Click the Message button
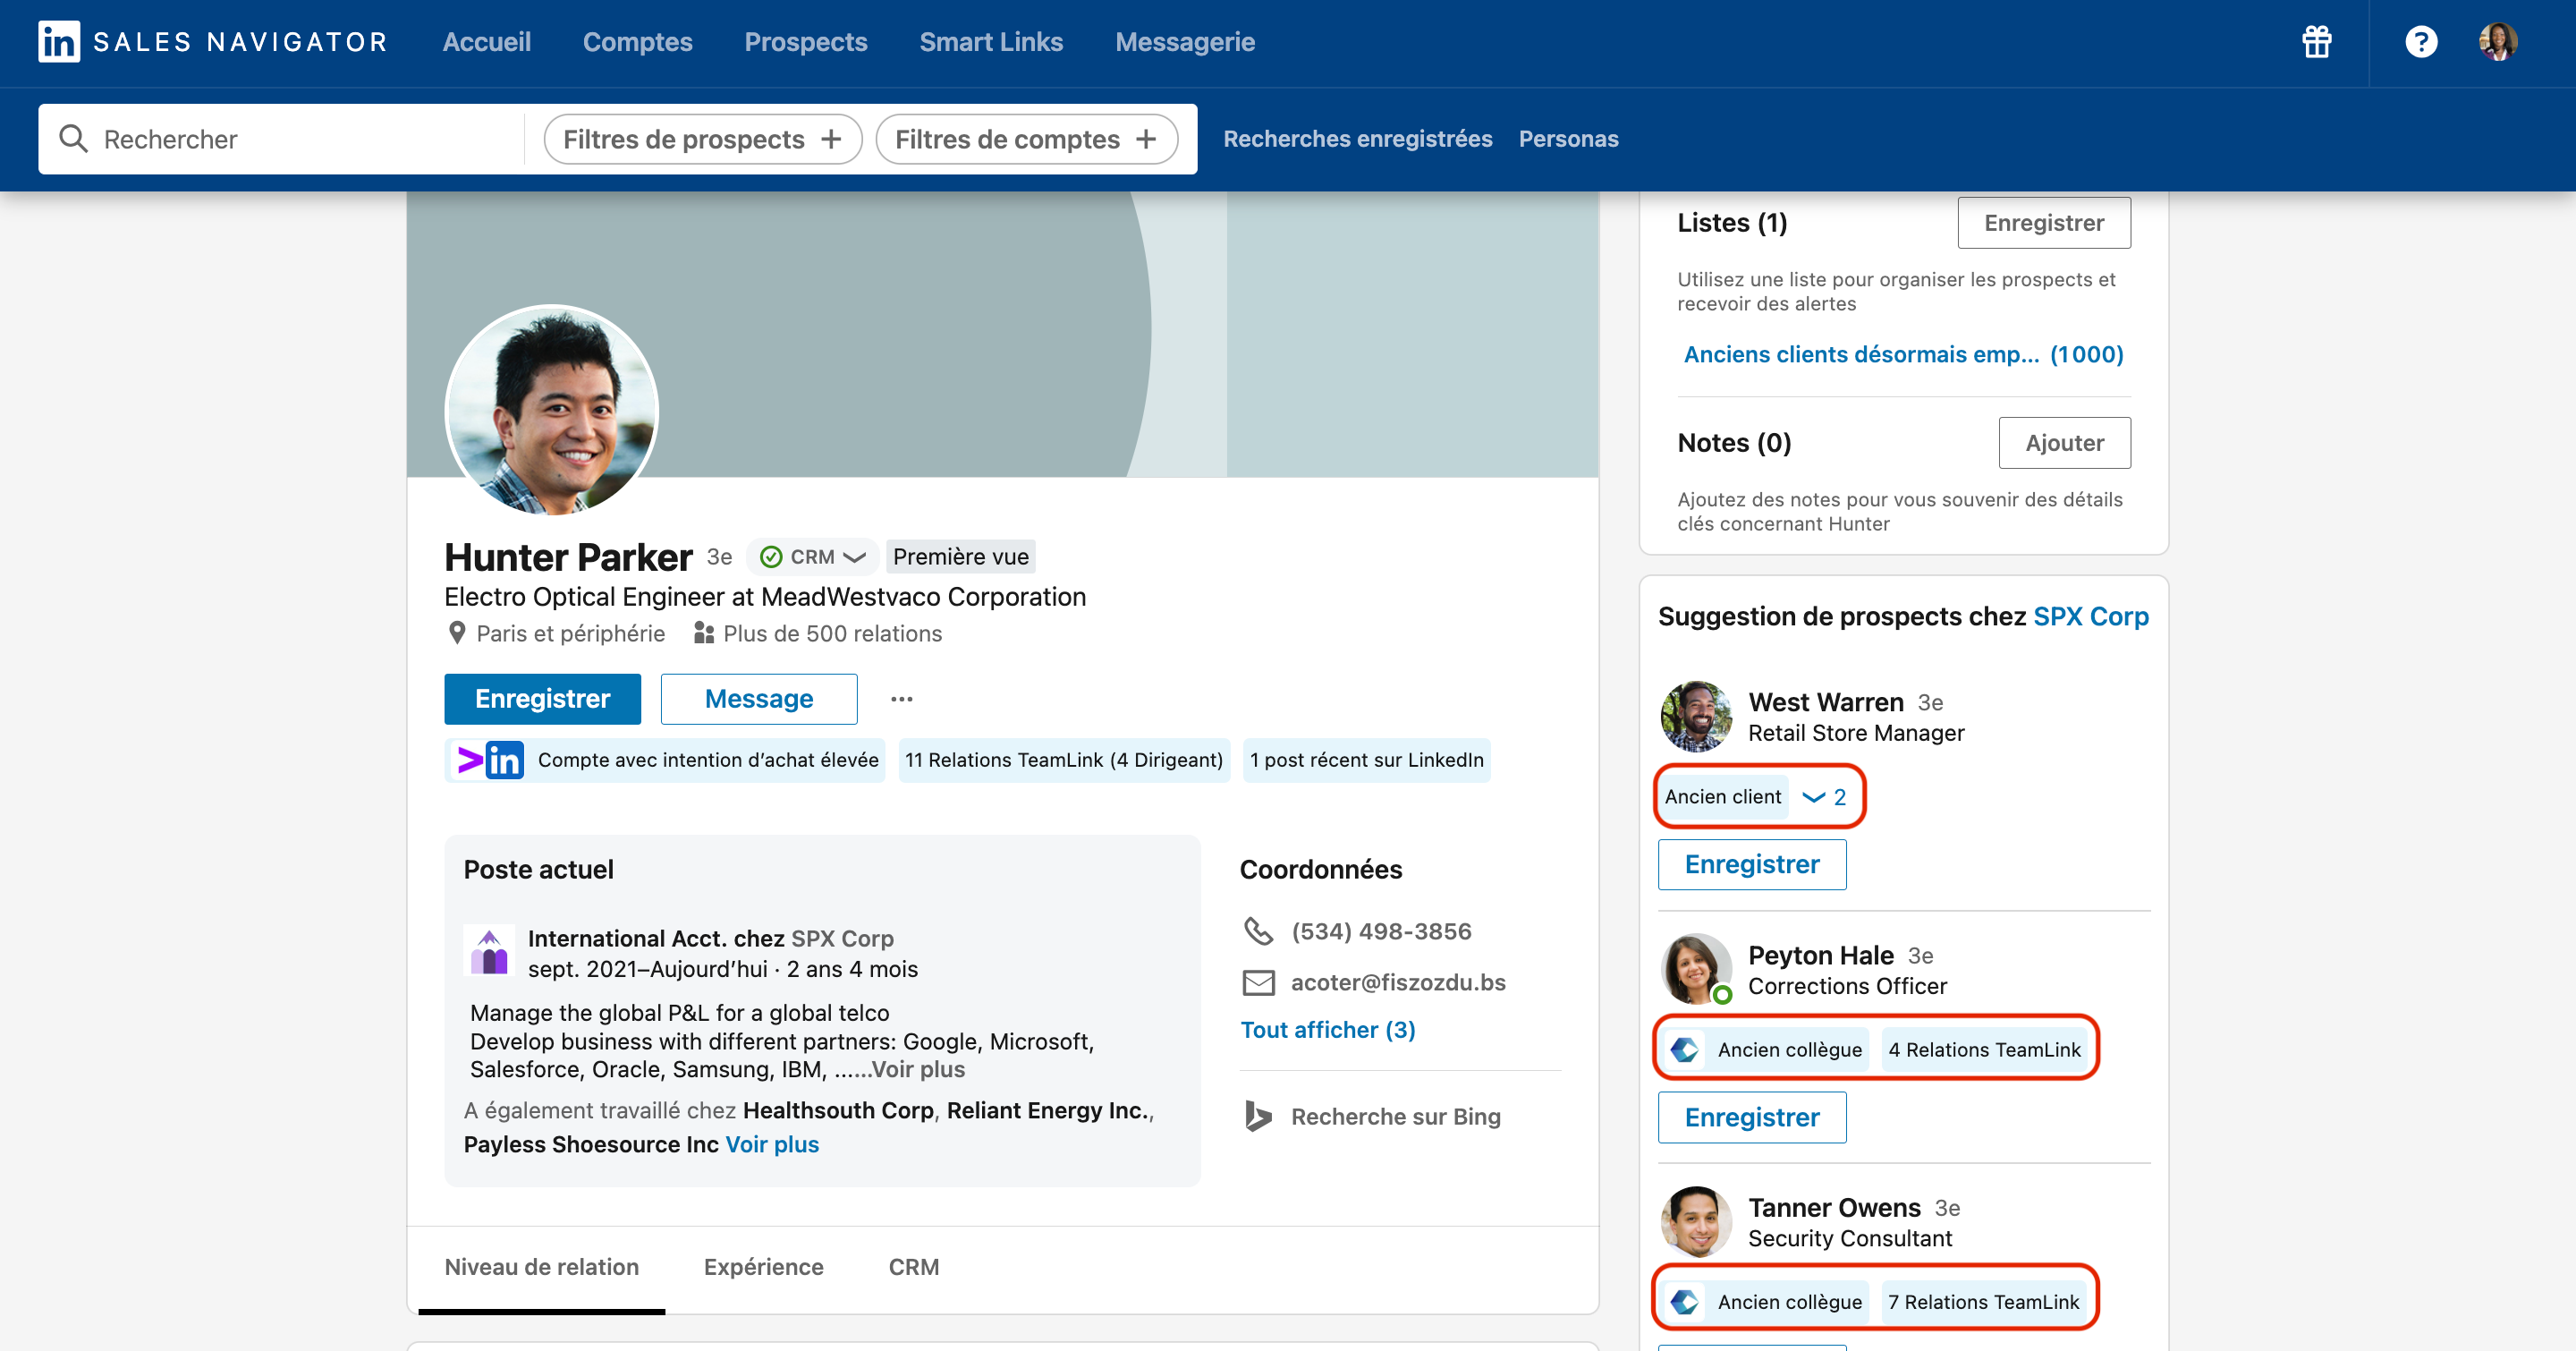The width and height of the screenshot is (2576, 1351). (758, 699)
